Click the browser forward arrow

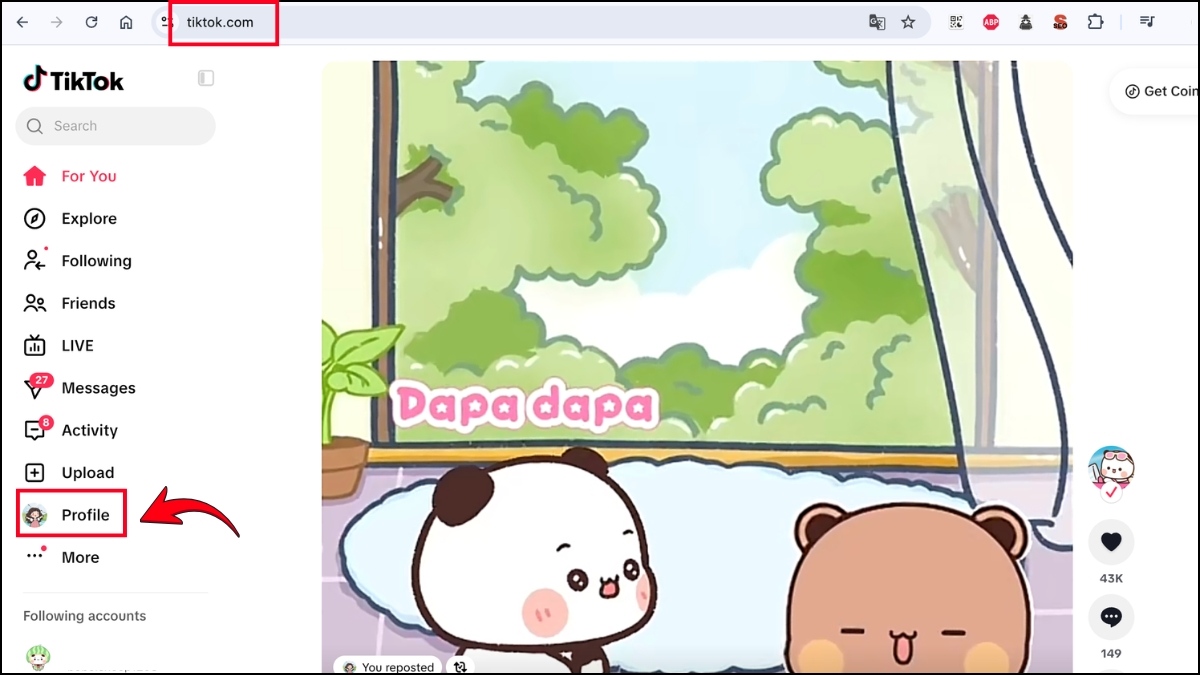[57, 22]
